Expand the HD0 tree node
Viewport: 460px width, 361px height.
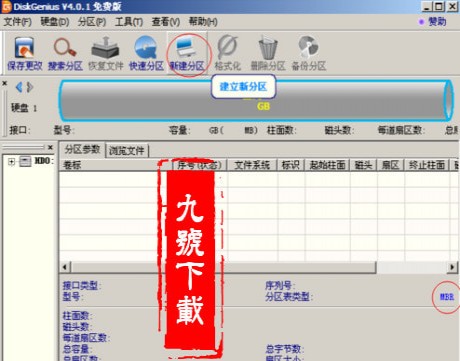[x=11, y=162]
